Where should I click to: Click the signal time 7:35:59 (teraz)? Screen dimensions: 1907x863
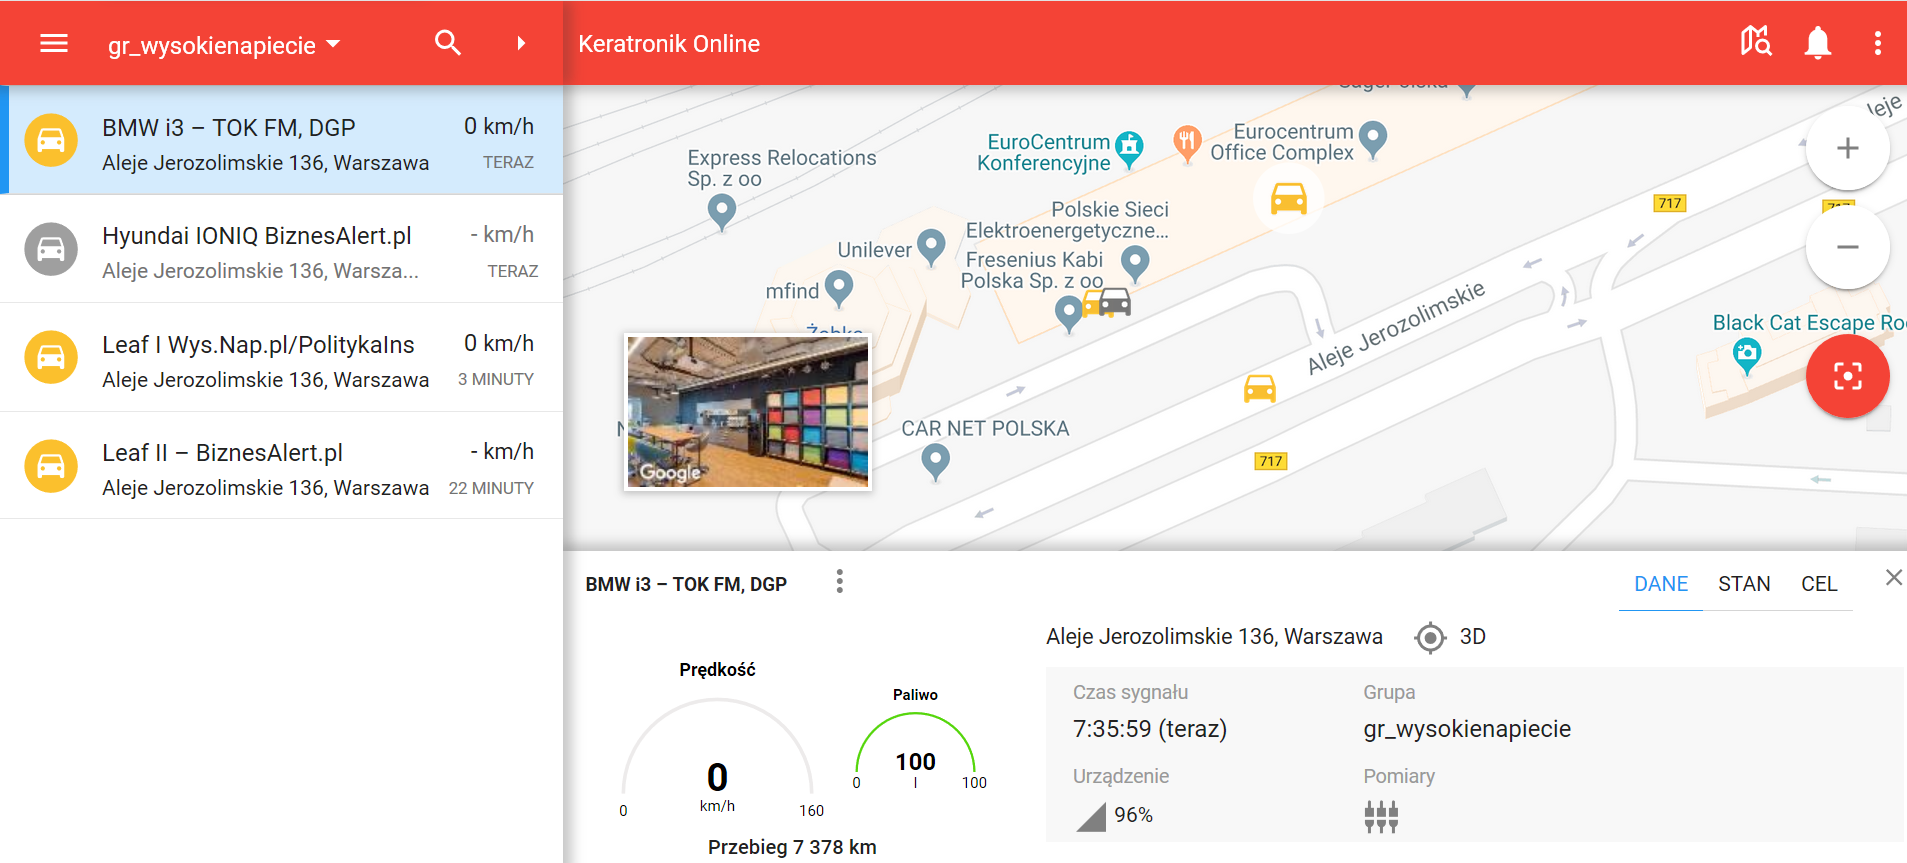point(1150,729)
